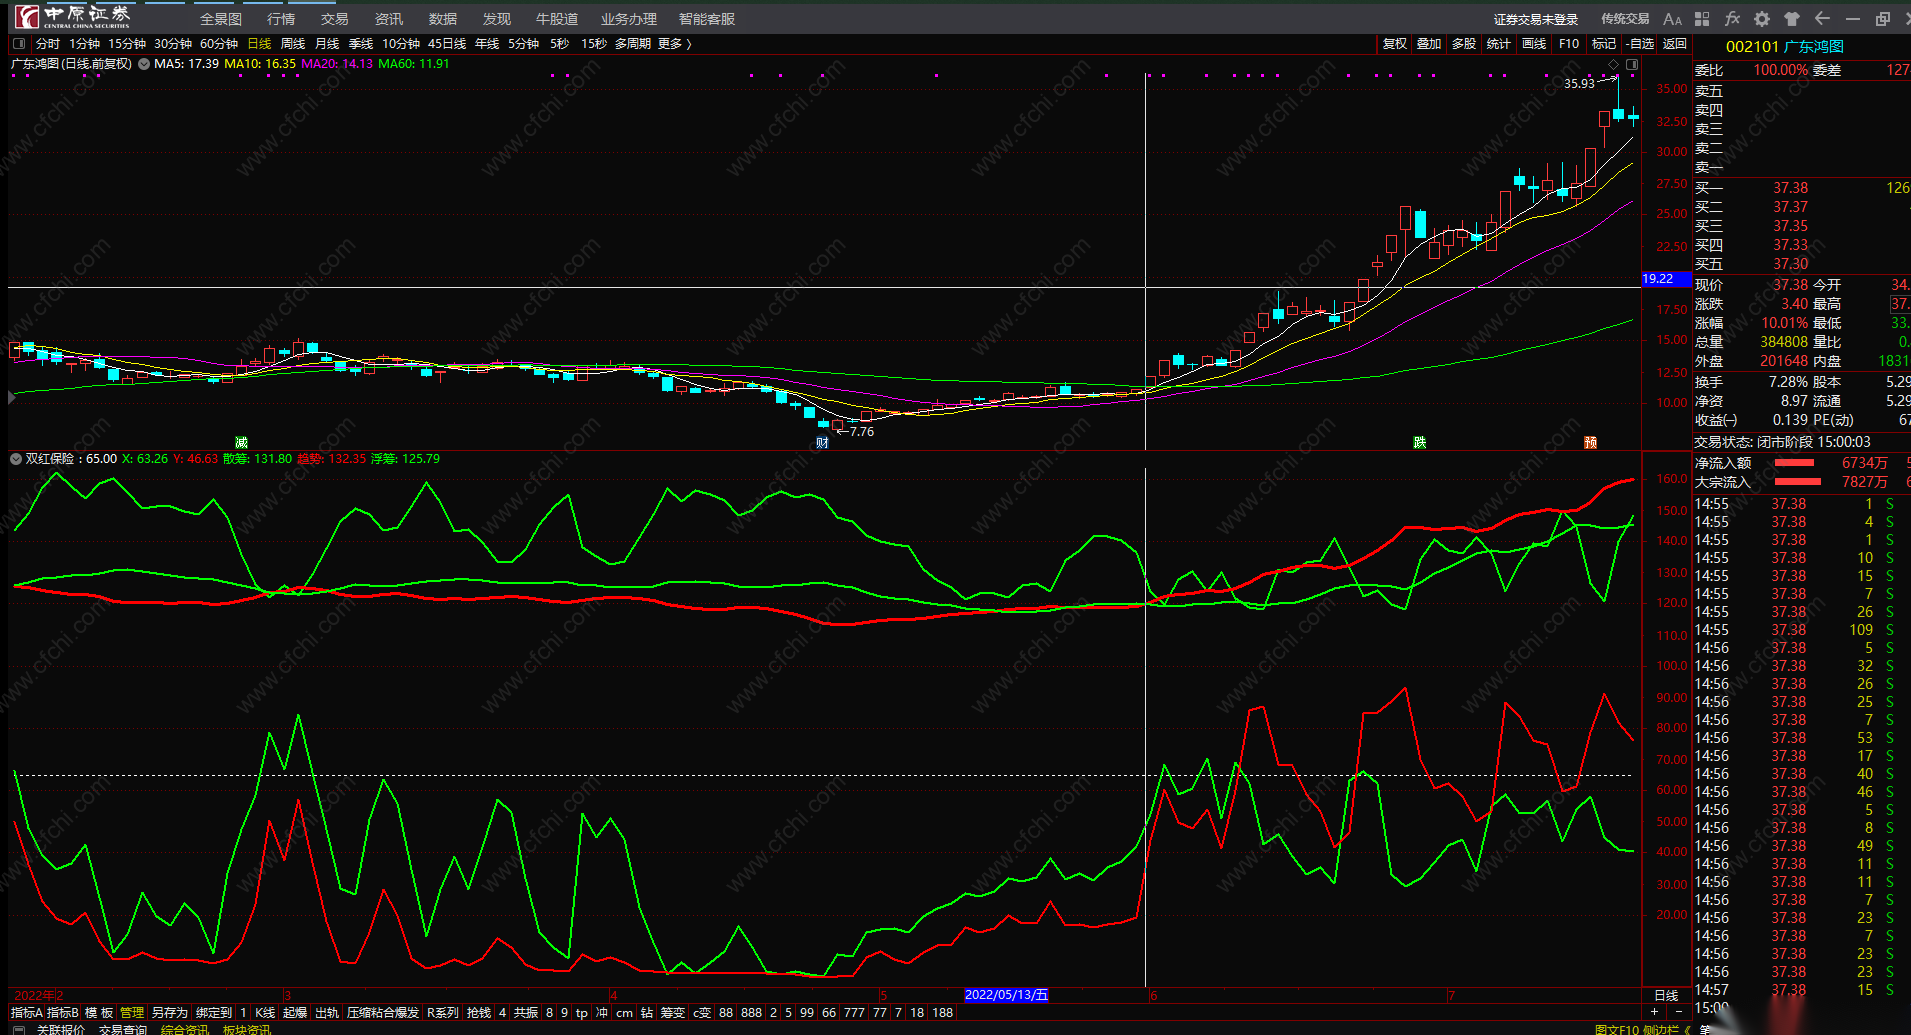Open the F10 company info
This screenshot has height=1035, width=1911.
pyautogui.click(x=1569, y=44)
